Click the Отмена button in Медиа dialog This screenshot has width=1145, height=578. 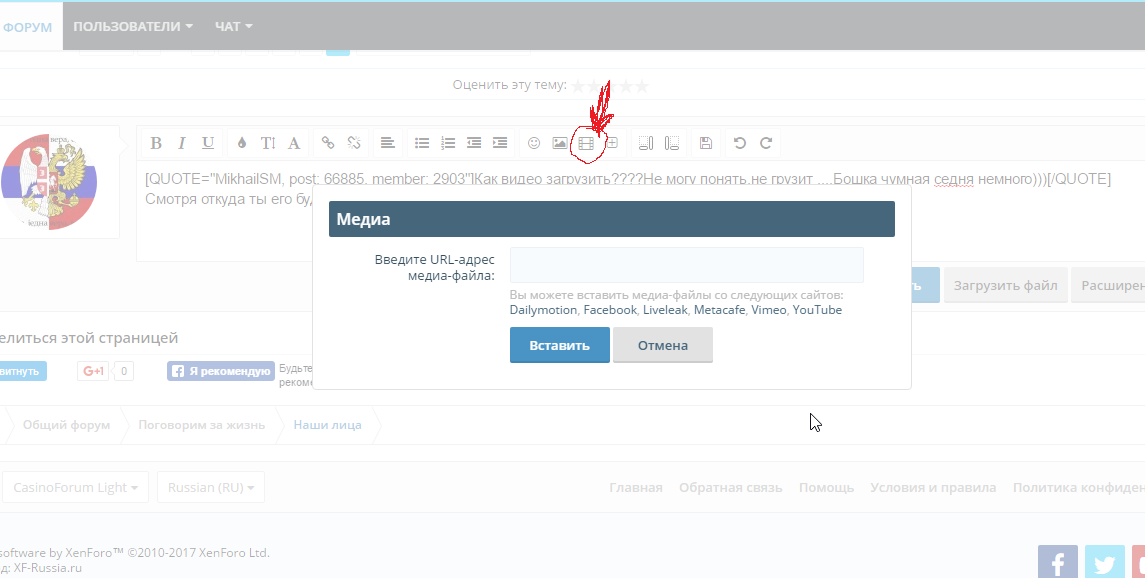coord(662,345)
